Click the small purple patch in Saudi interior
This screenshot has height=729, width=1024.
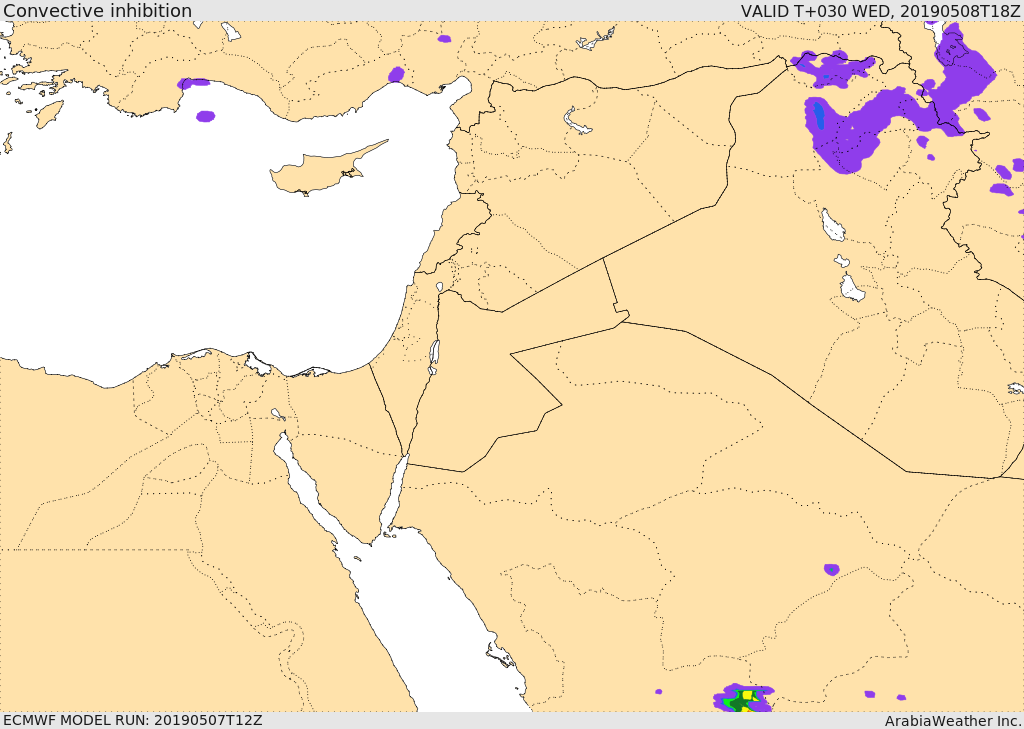[x=831, y=569]
